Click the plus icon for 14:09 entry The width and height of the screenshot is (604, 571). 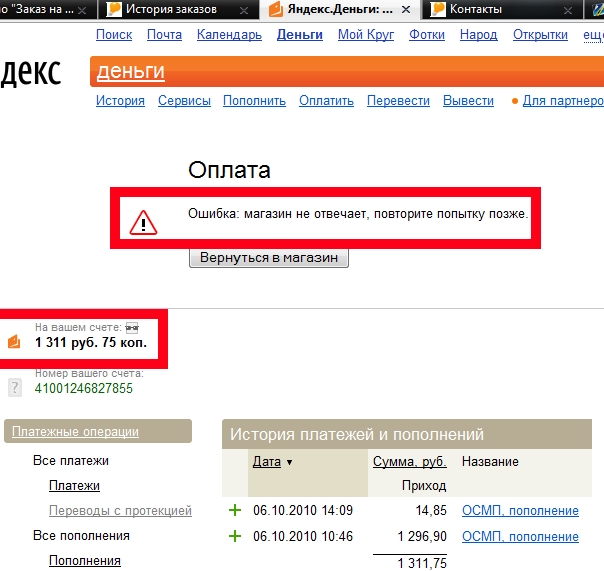click(235, 510)
